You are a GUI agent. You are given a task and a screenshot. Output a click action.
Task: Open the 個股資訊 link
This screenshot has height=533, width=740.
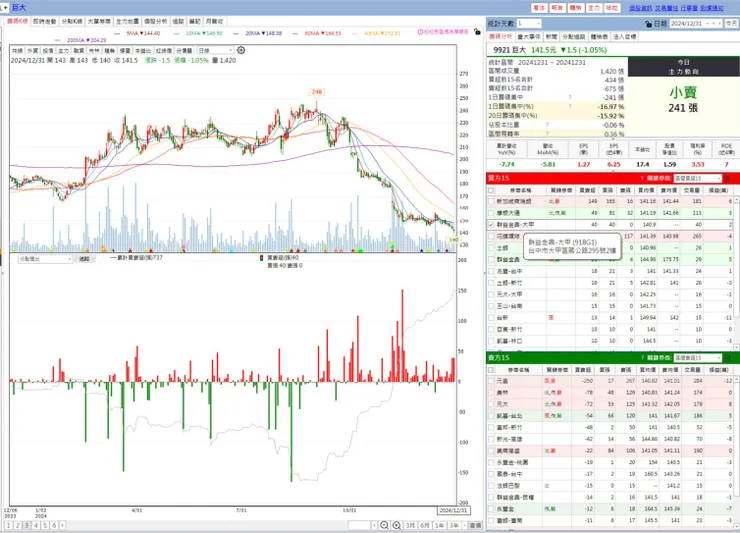point(640,8)
